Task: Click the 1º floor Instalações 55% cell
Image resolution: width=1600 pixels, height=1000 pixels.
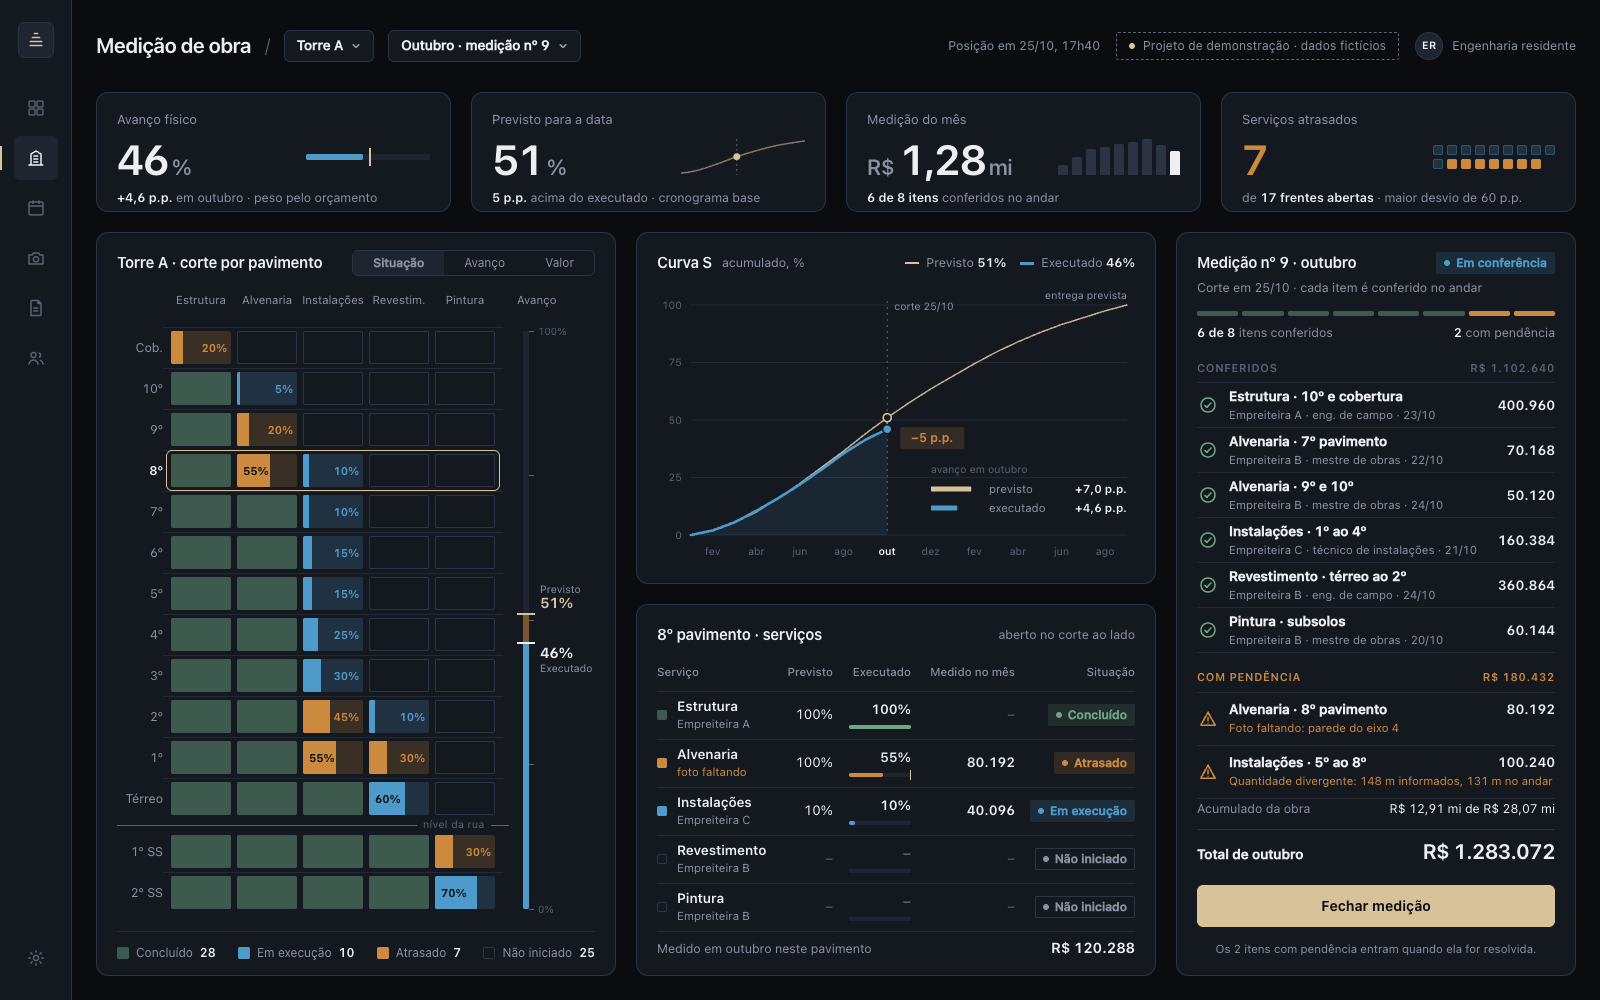Action: (x=333, y=758)
